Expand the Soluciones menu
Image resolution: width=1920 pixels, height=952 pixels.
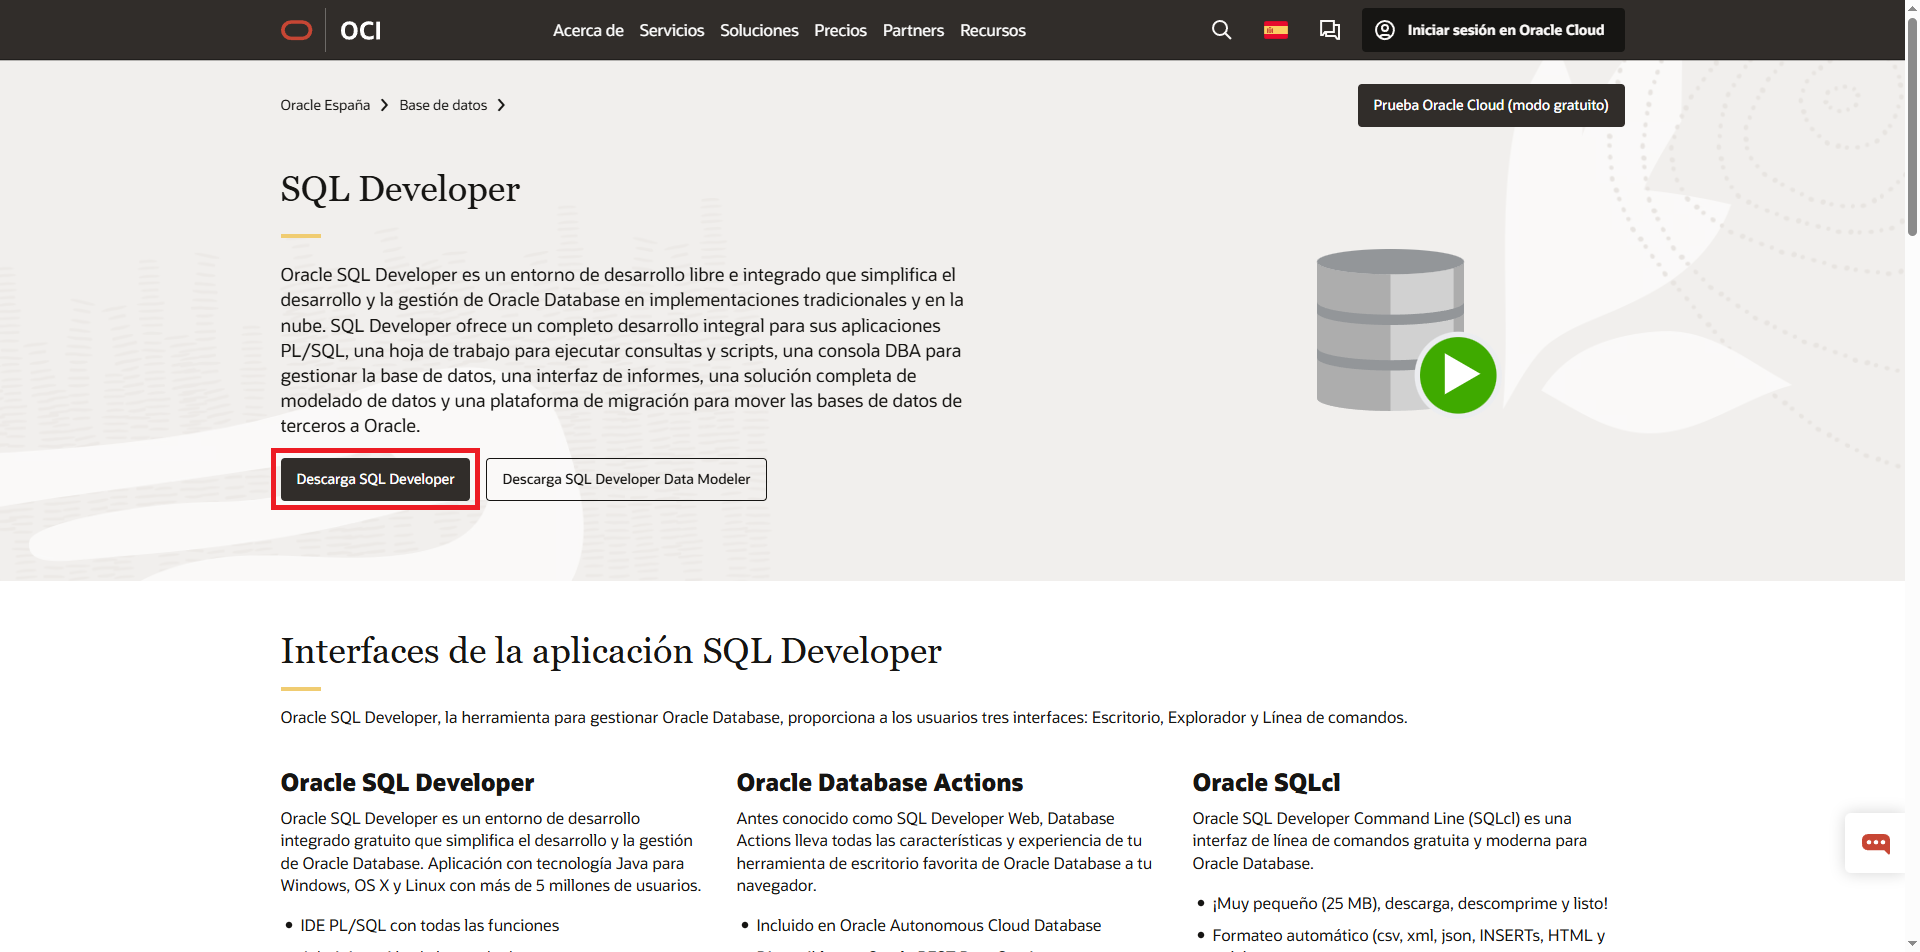click(758, 30)
